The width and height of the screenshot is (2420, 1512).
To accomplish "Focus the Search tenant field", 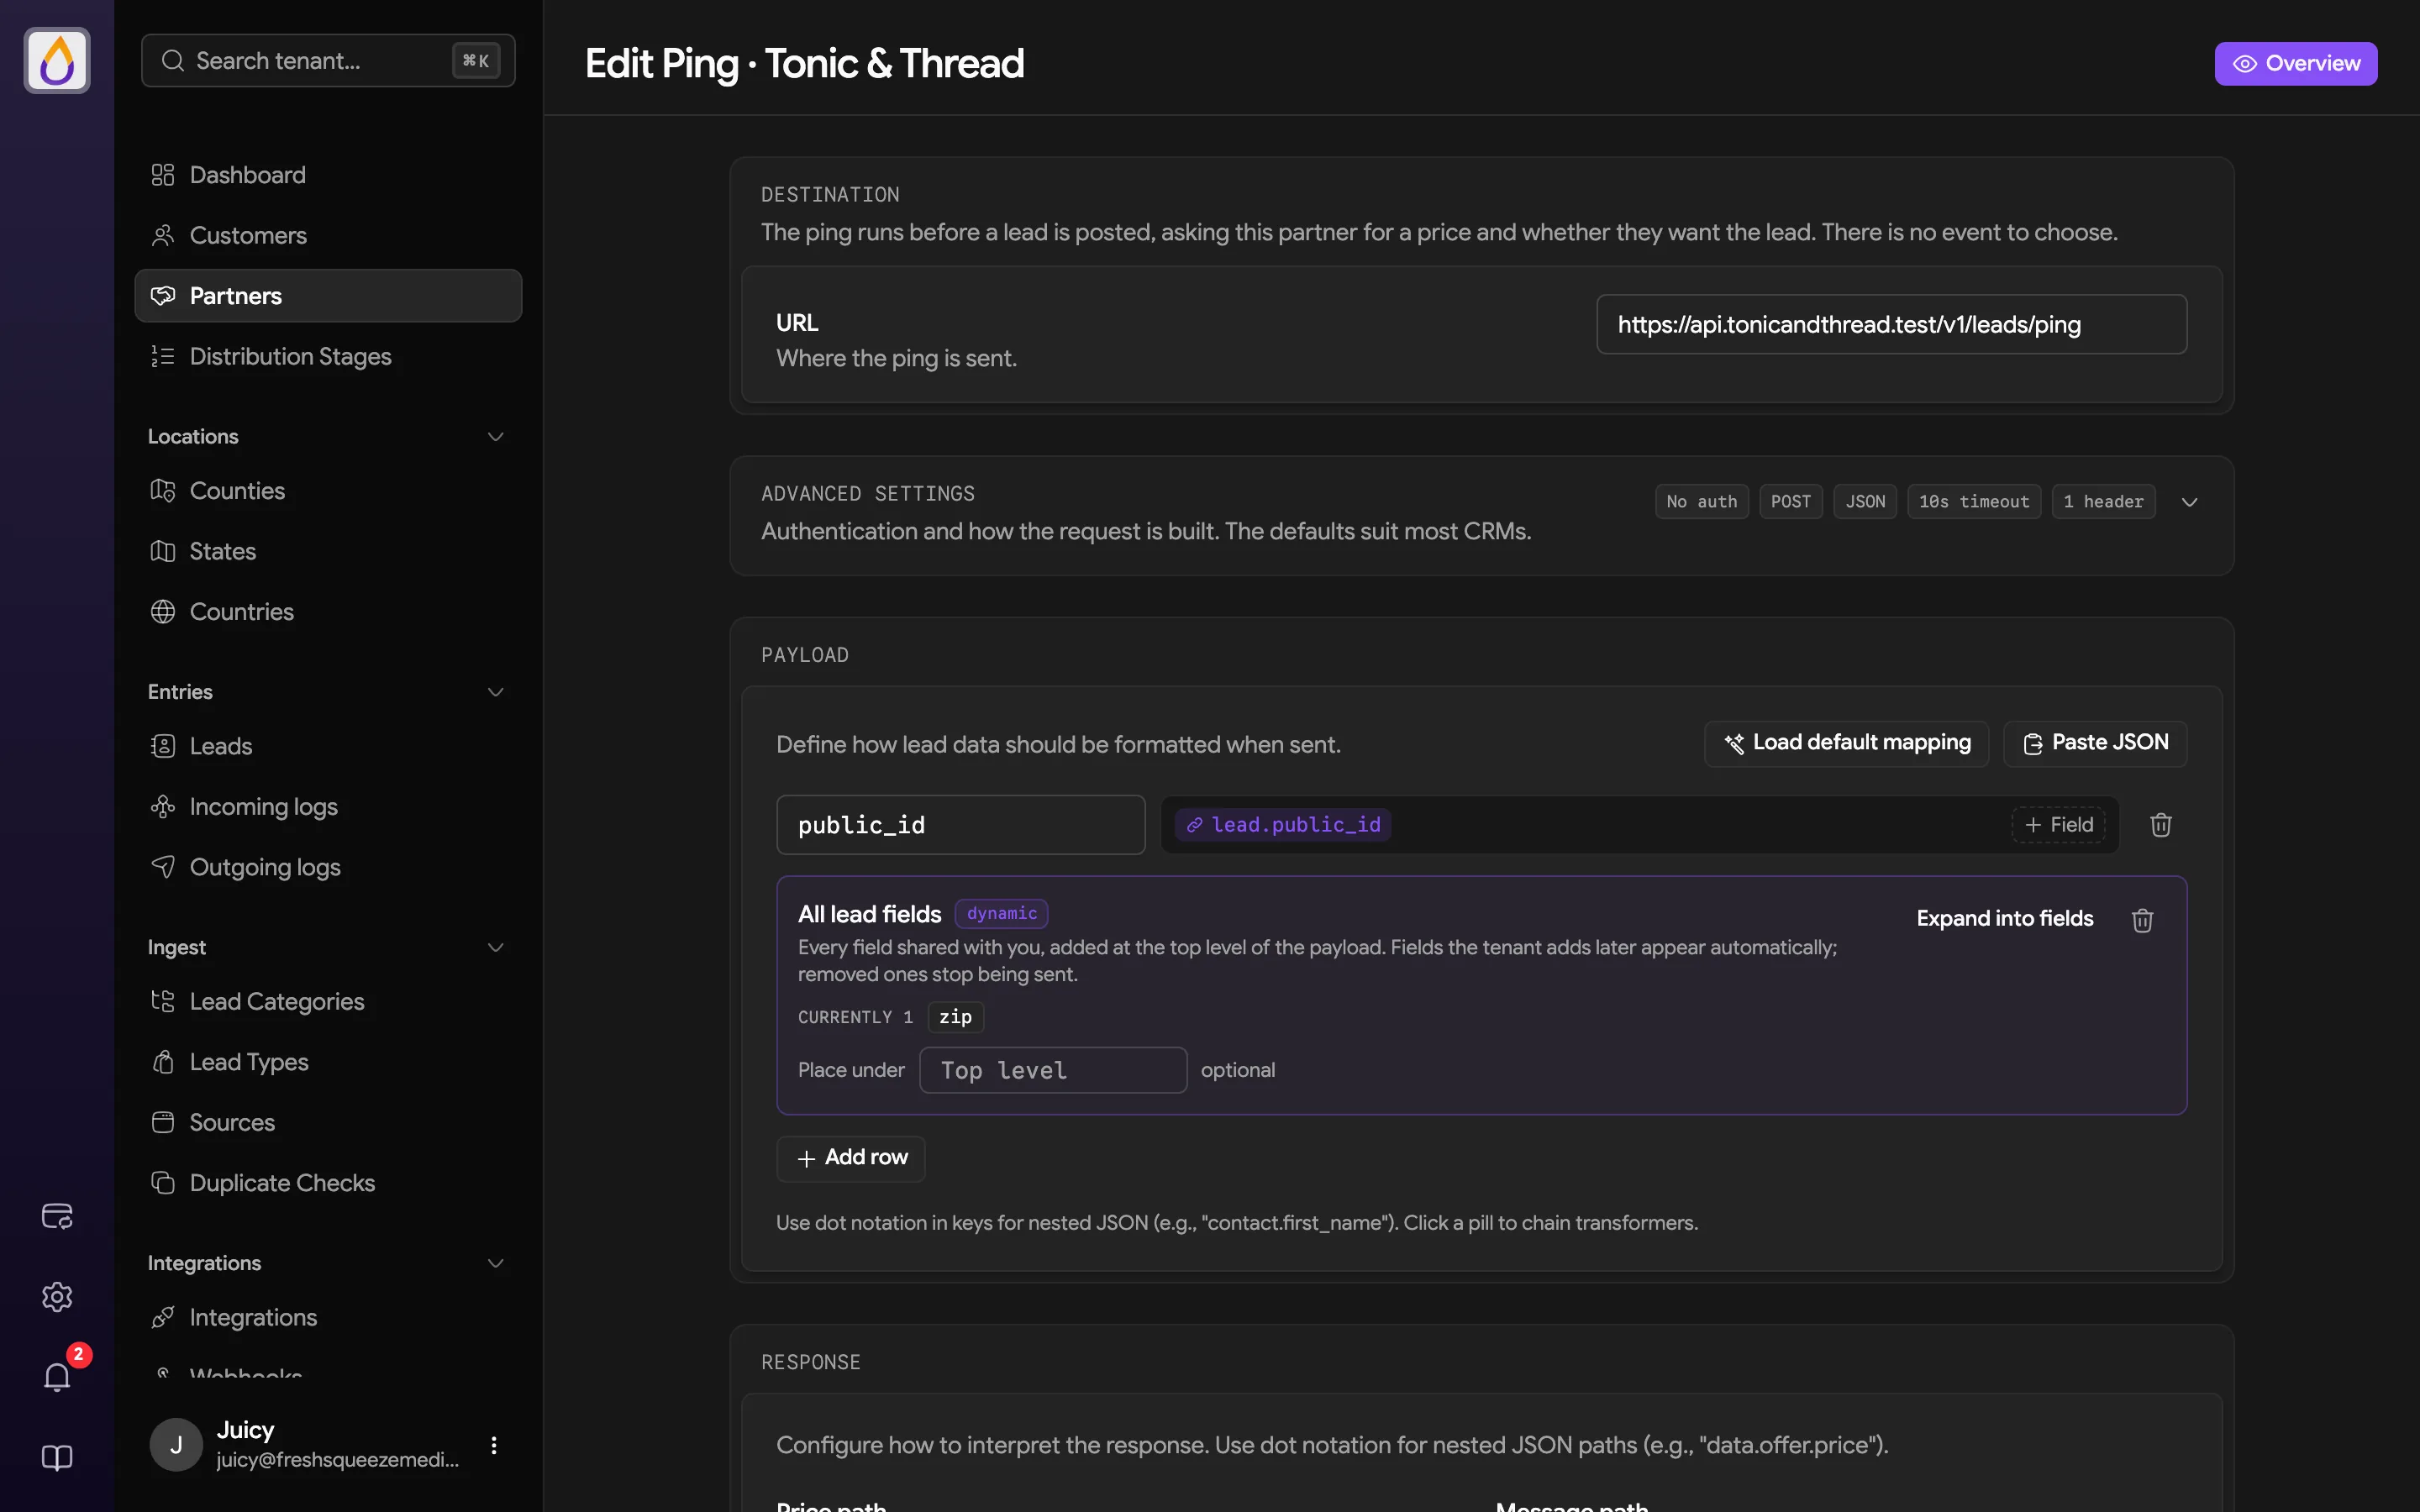I will pos(328,60).
